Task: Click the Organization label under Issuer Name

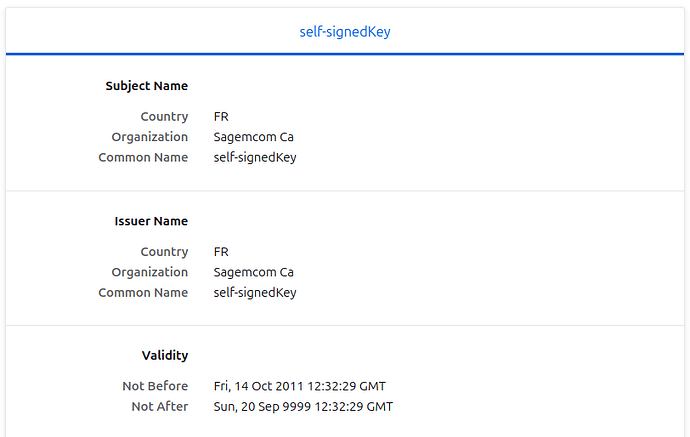Action: pos(149,272)
